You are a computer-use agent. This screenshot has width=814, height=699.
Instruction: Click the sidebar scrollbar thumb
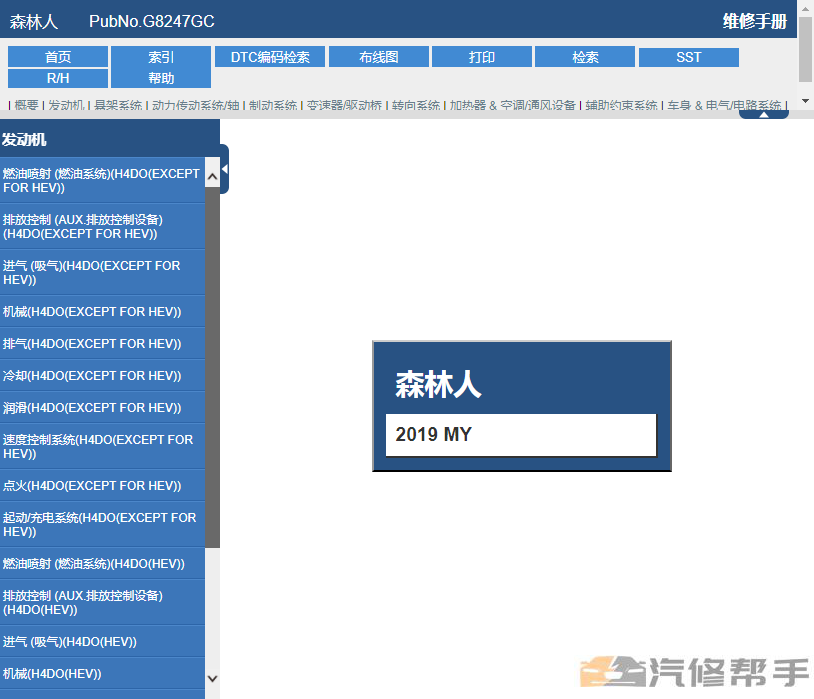click(212, 367)
